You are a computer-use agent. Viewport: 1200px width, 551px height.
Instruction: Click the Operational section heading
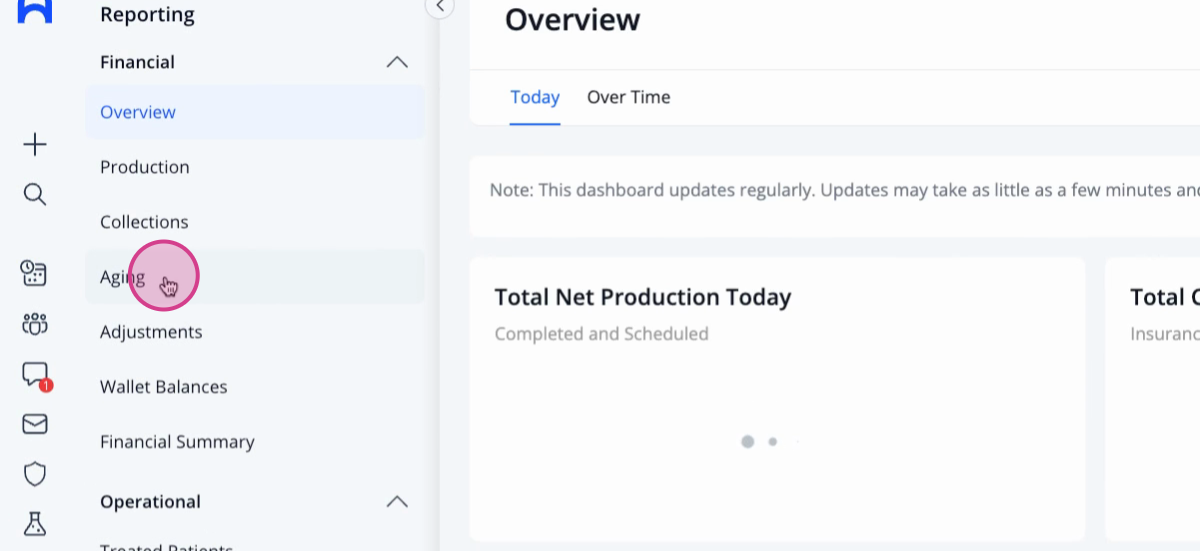(x=150, y=501)
